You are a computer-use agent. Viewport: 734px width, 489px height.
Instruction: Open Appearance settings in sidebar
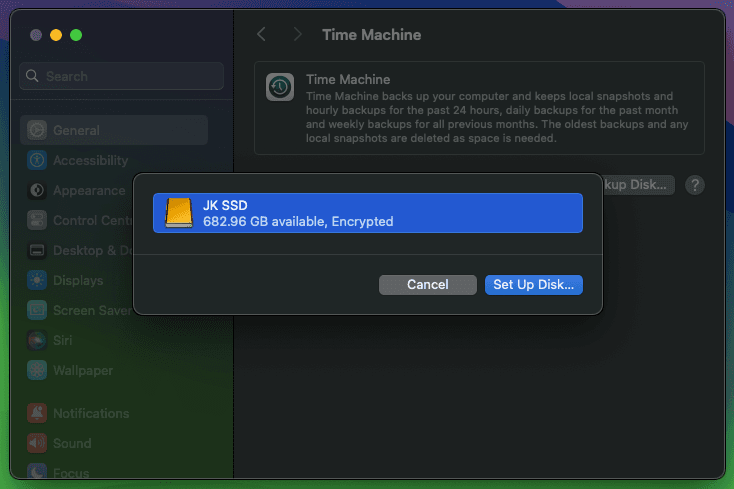click(77, 190)
